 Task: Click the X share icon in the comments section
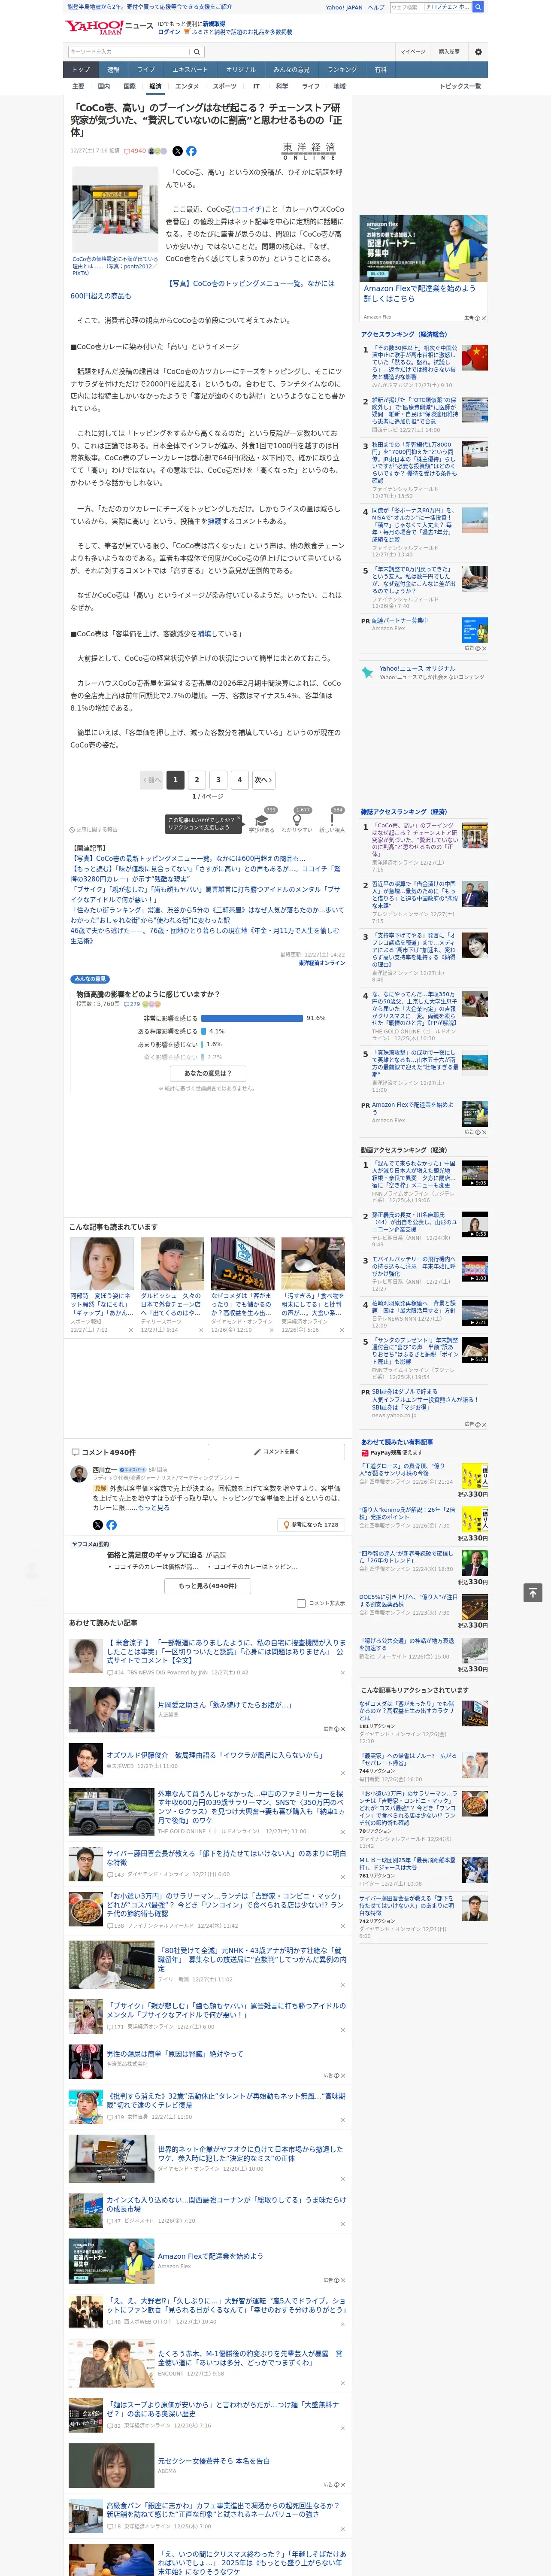point(97,1524)
